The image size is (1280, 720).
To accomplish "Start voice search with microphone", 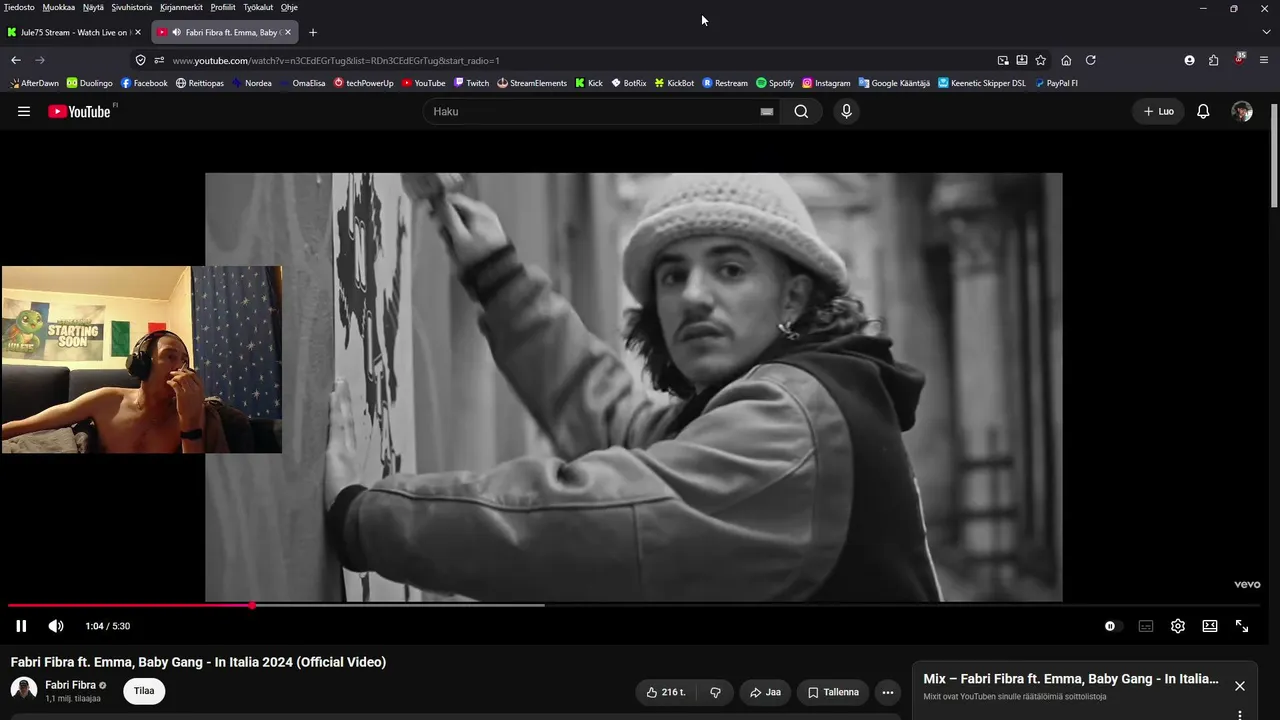I will 846,111.
